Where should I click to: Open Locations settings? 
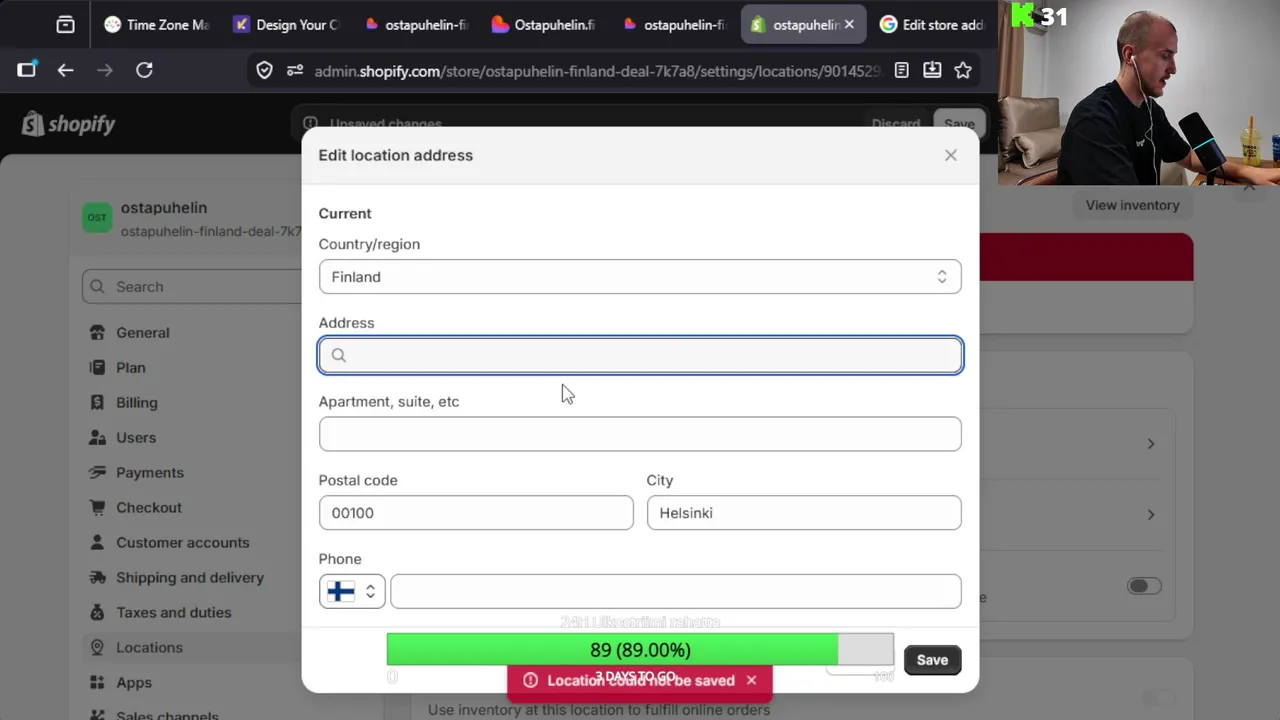tap(149, 647)
